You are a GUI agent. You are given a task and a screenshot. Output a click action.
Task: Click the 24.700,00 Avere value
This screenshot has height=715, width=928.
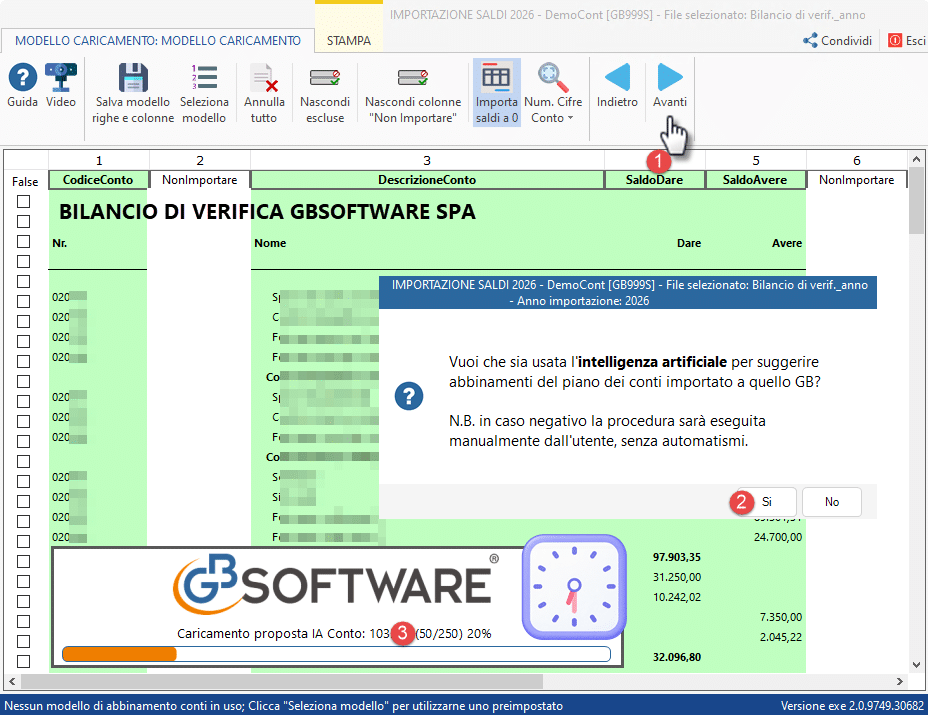point(778,537)
